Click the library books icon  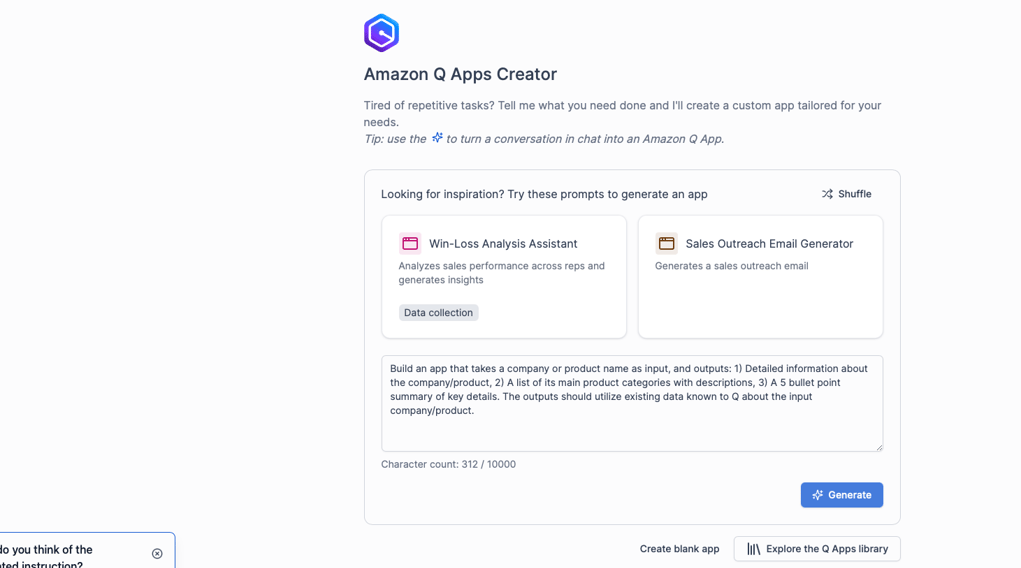click(x=753, y=549)
